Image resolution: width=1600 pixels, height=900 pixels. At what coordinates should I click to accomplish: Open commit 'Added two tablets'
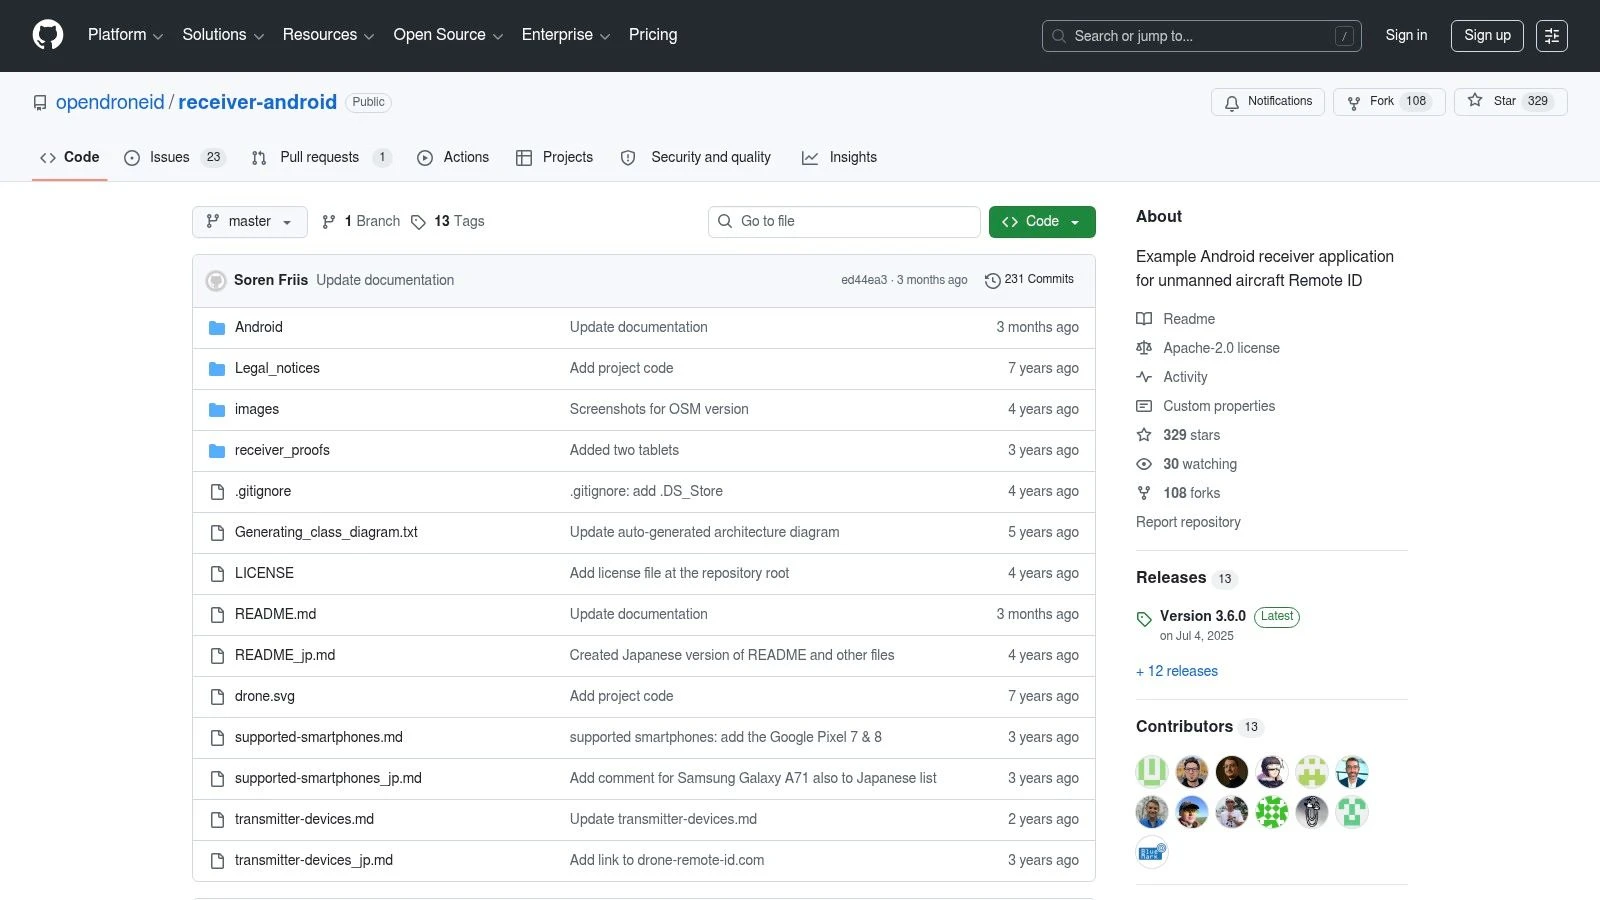click(x=624, y=451)
